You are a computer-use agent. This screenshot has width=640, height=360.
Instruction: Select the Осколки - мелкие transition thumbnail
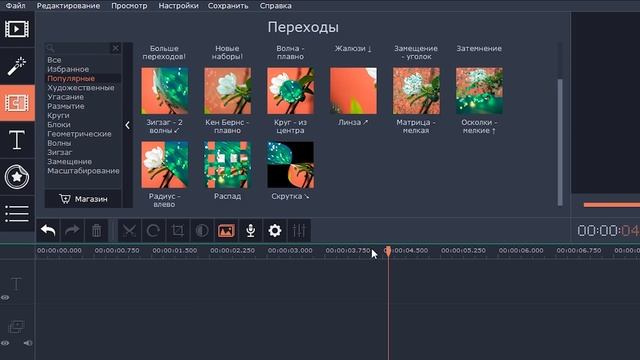click(479, 91)
